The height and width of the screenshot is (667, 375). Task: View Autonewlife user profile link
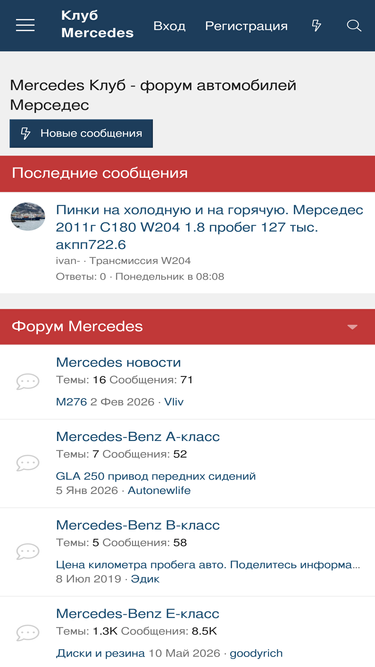[159, 490]
